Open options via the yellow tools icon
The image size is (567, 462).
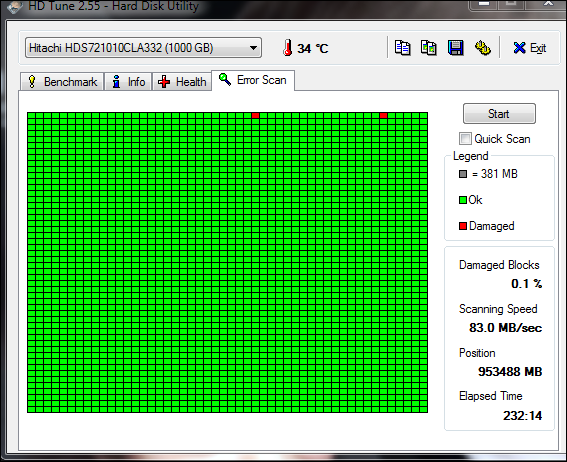coord(482,48)
